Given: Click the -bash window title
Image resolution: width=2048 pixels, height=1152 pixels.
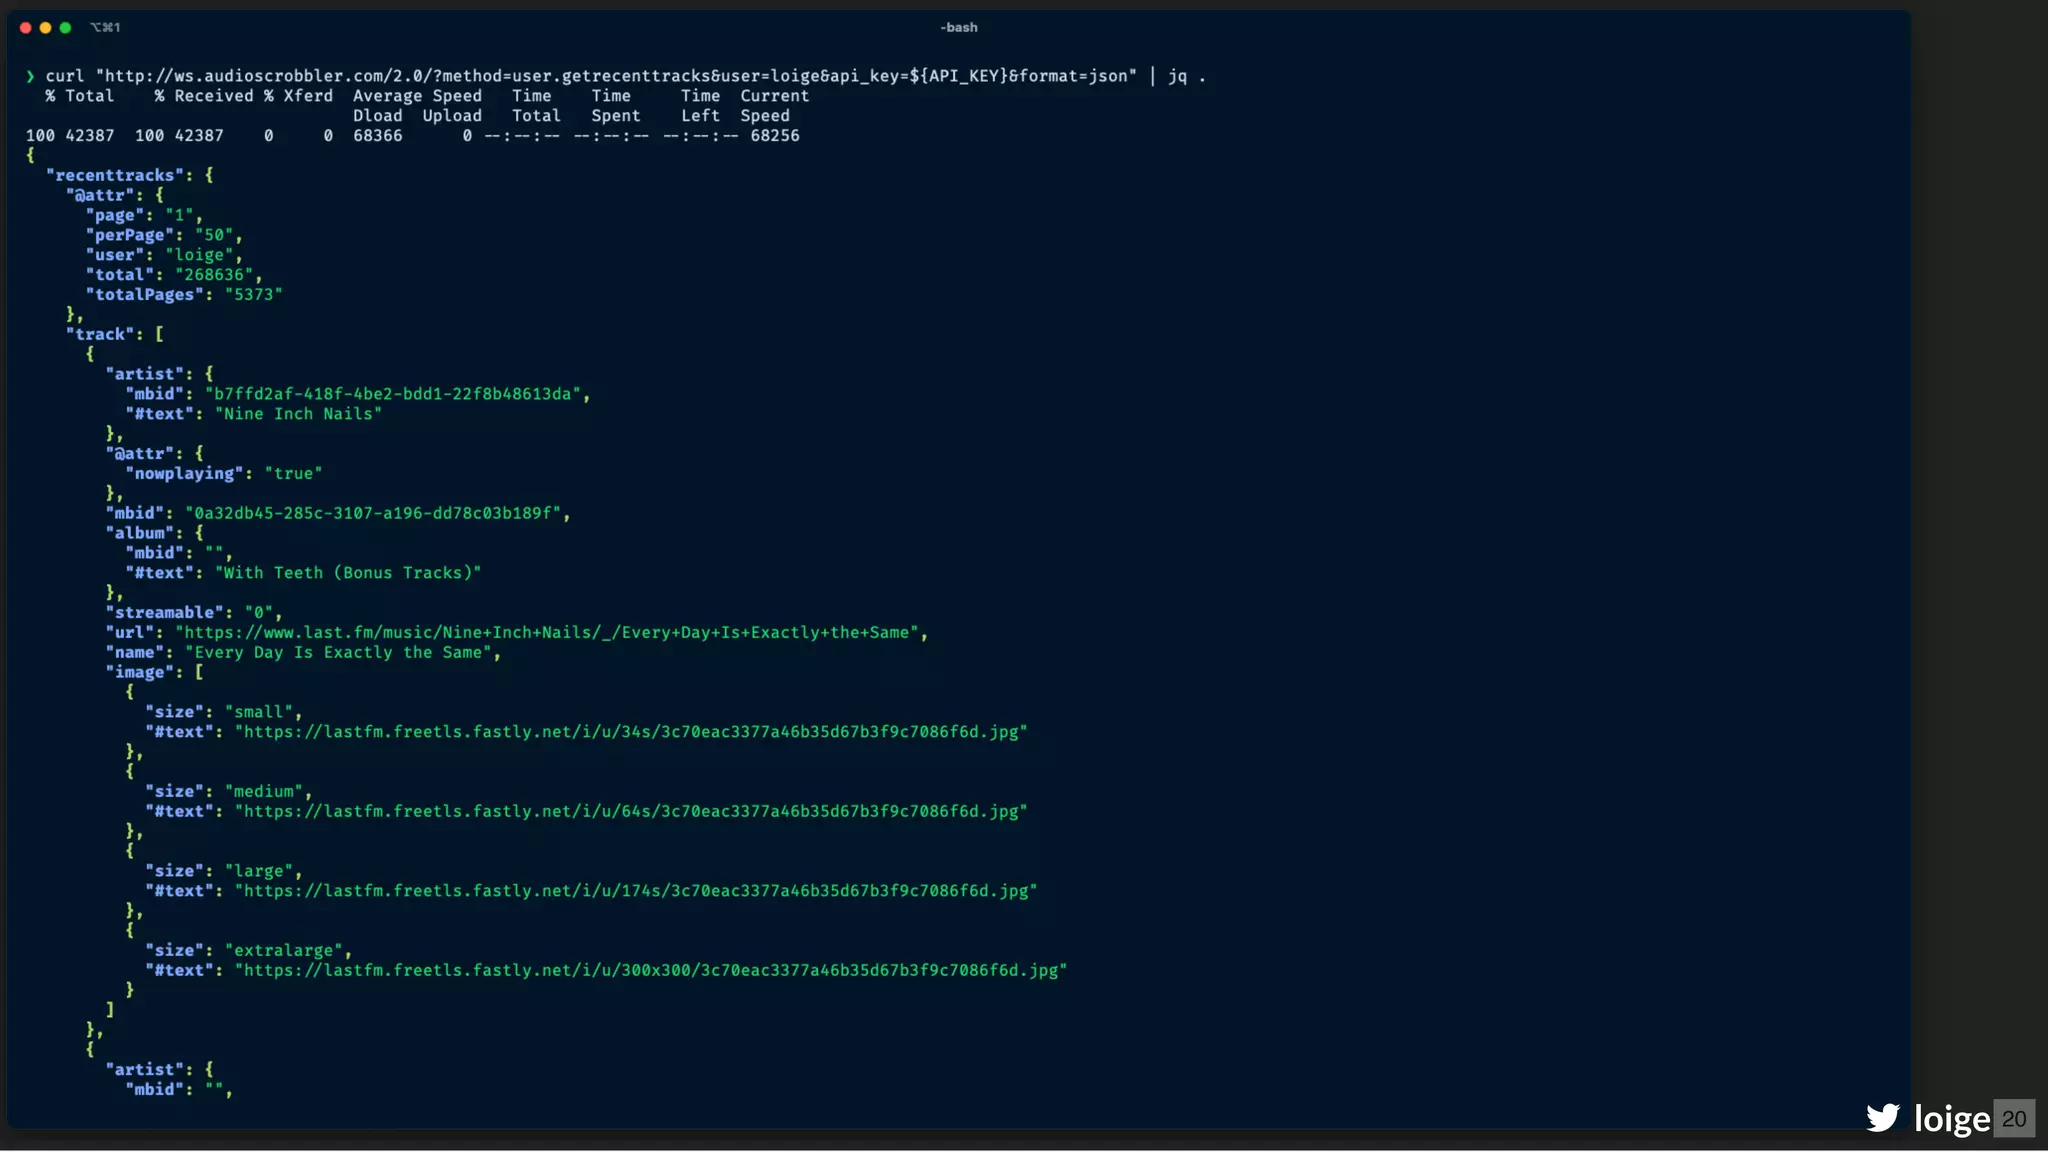Looking at the screenshot, I should 958,28.
